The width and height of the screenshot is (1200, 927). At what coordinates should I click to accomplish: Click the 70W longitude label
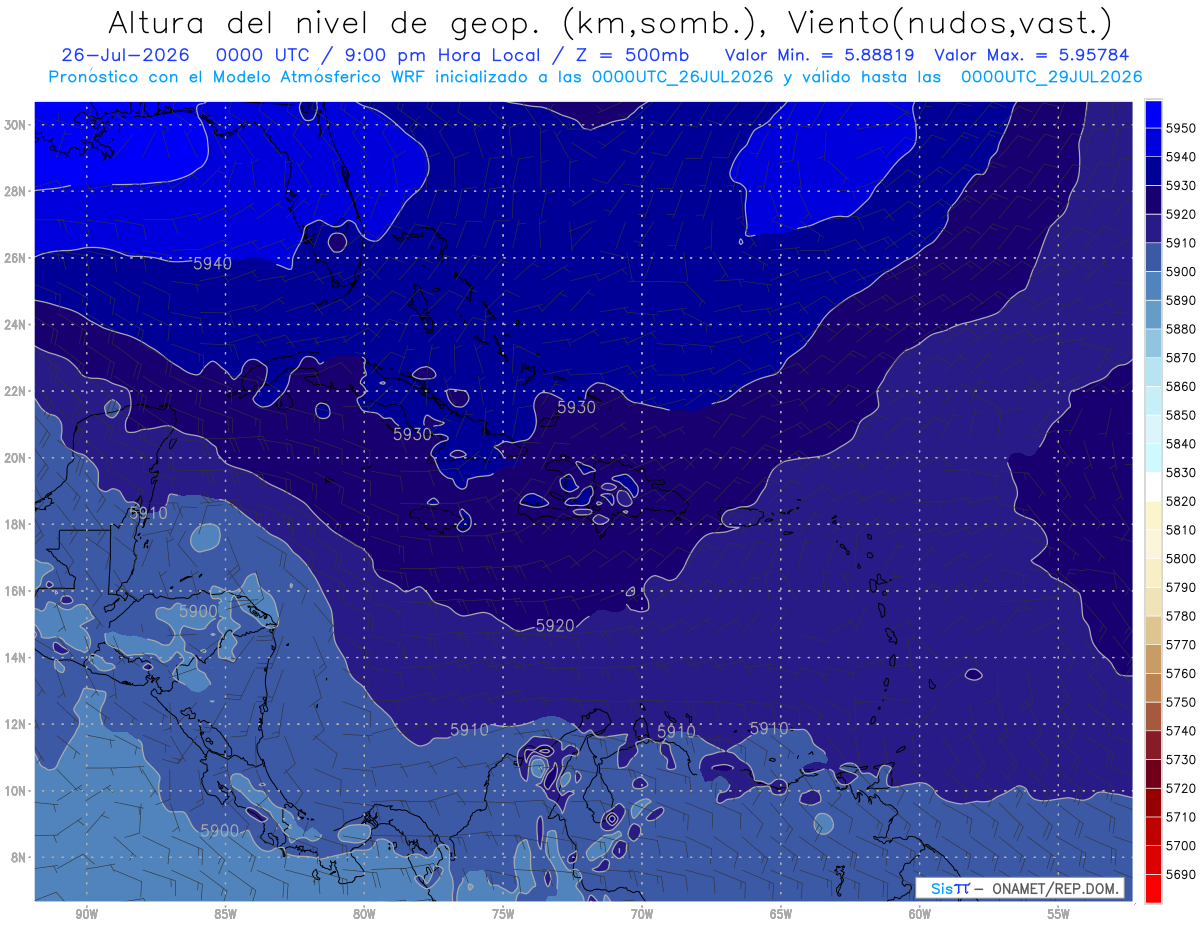(642, 914)
